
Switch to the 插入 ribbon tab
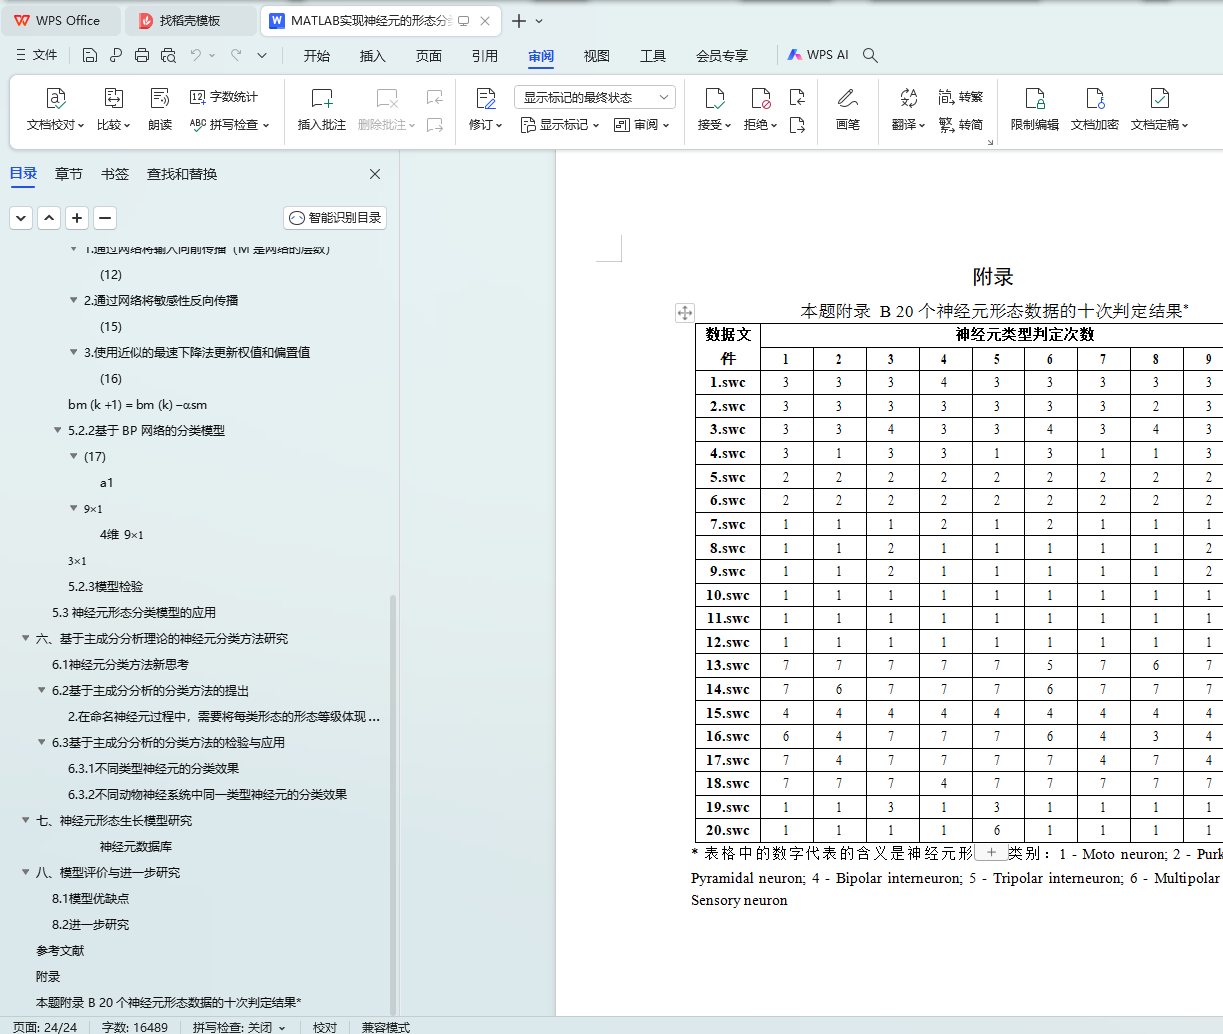click(x=373, y=56)
